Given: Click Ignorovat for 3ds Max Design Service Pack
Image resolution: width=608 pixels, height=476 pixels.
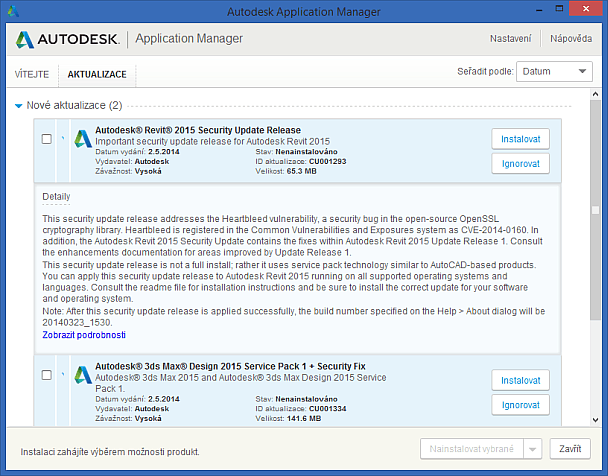Looking at the screenshot, I should [520, 405].
